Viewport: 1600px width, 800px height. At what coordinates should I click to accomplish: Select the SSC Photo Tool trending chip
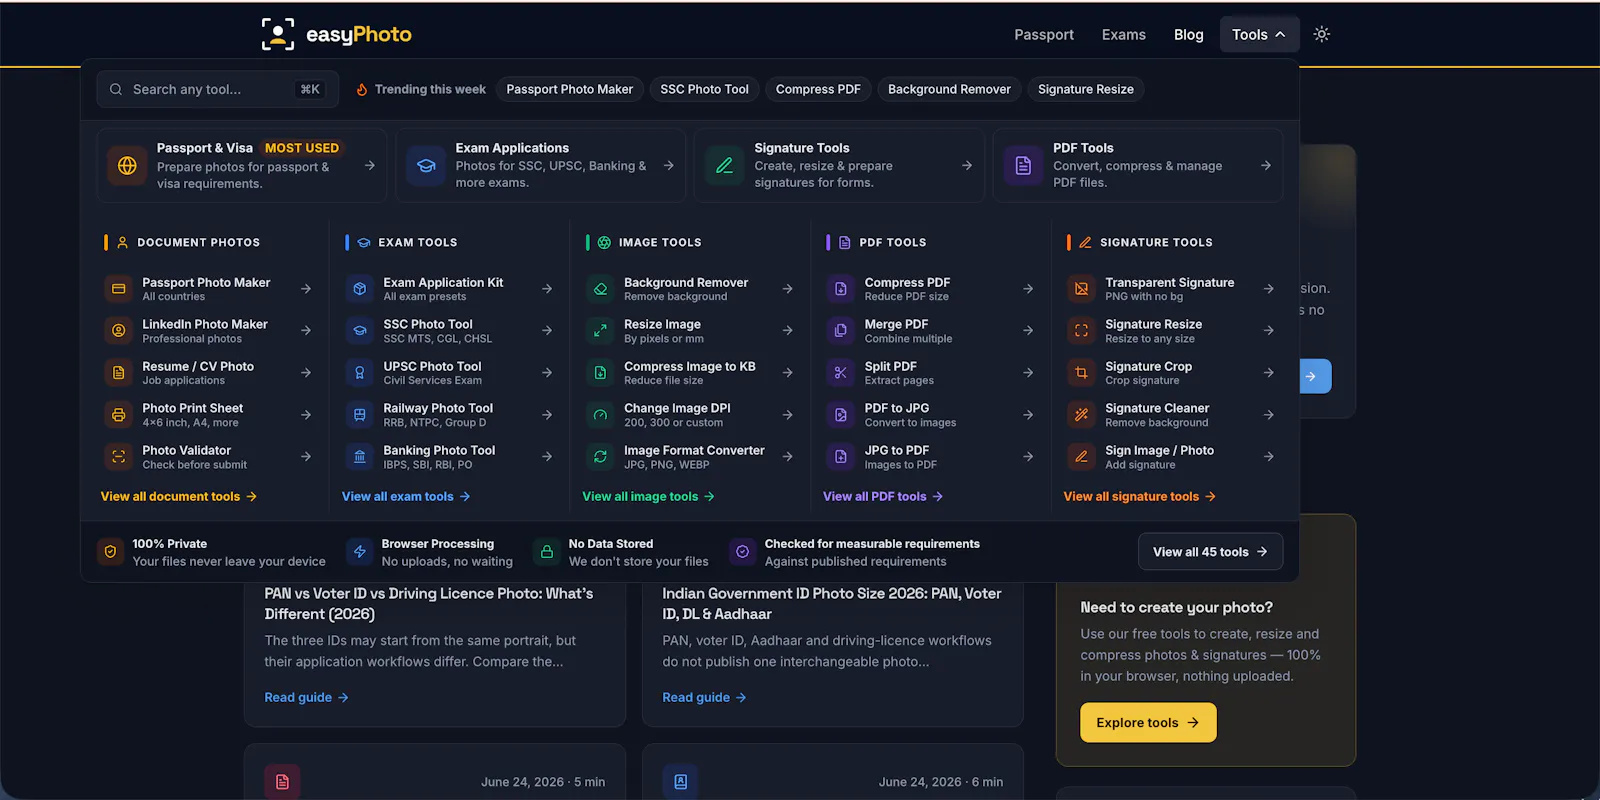pos(704,89)
